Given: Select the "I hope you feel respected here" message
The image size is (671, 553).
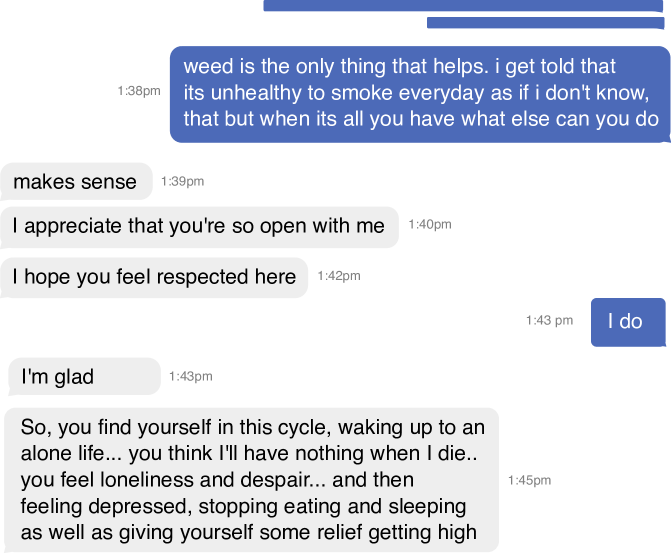Looking at the screenshot, I should [155, 276].
